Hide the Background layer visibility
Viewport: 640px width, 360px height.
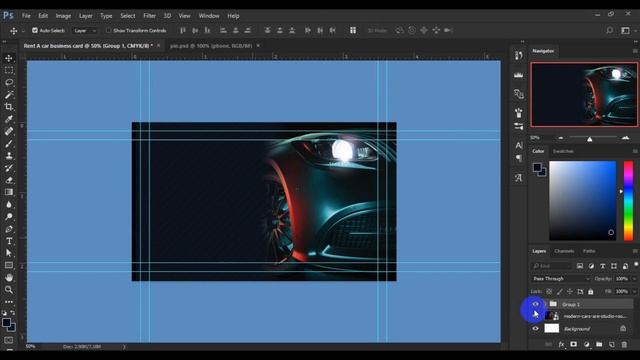tap(535, 329)
